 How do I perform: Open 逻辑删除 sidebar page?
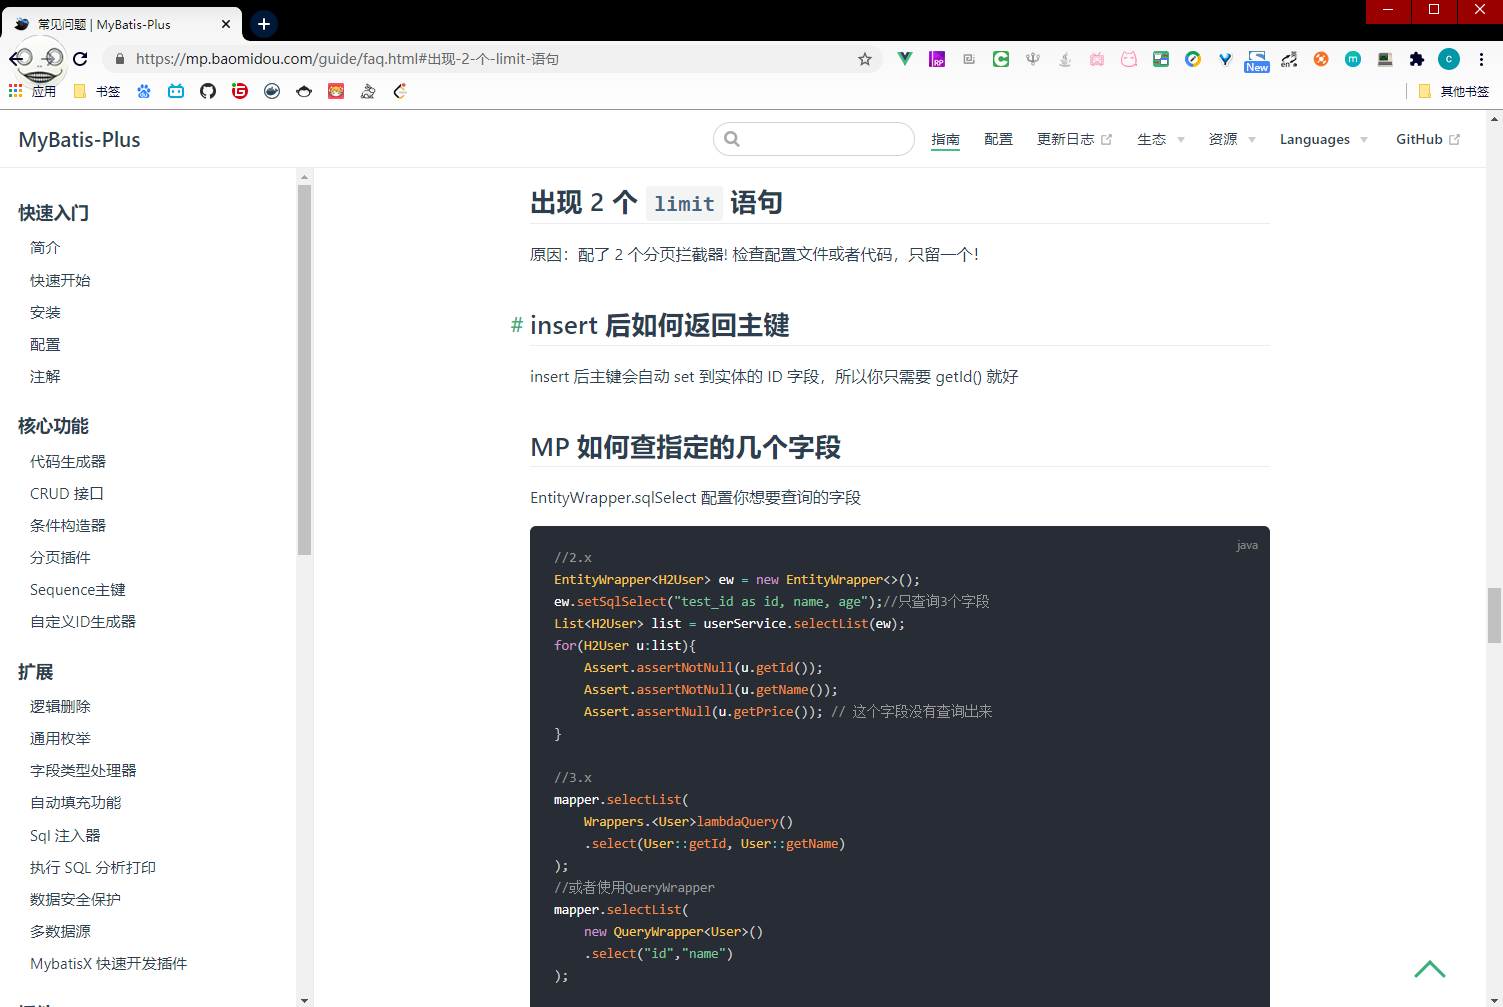(60, 707)
